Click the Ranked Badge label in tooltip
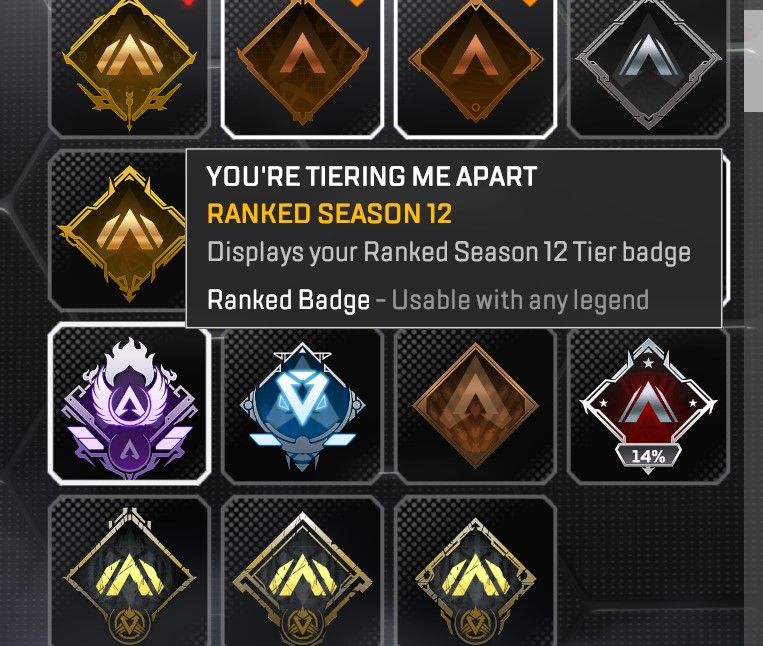This screenshot has width=763, height=646. click(288, 300)
